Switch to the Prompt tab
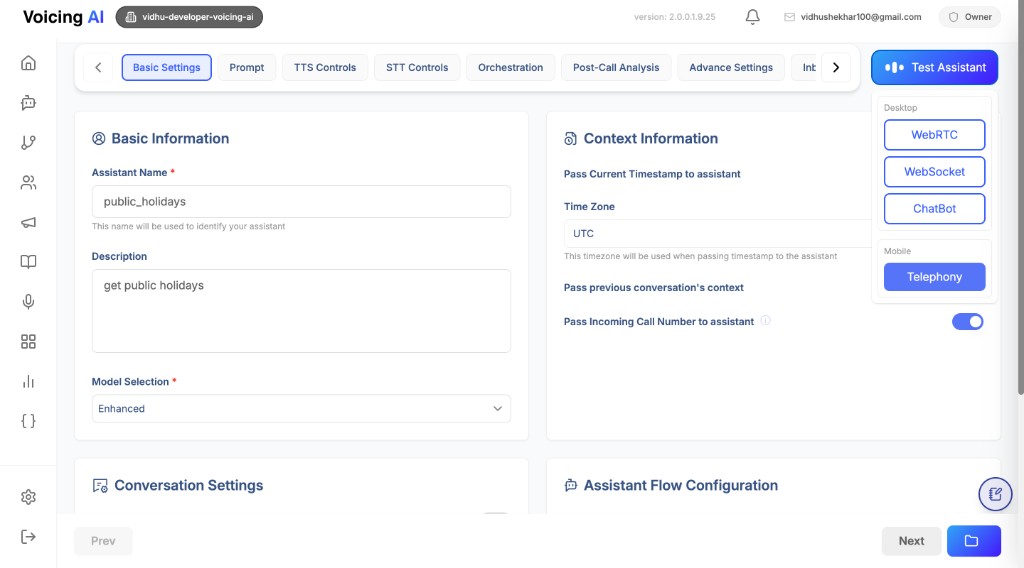 tap(247, 67)
